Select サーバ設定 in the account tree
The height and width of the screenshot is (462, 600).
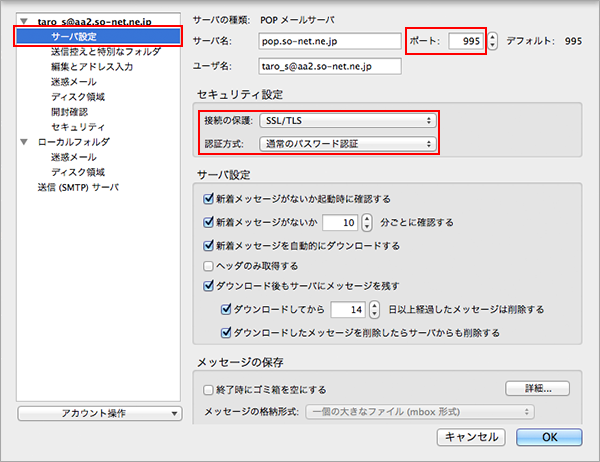click(76, 36)
